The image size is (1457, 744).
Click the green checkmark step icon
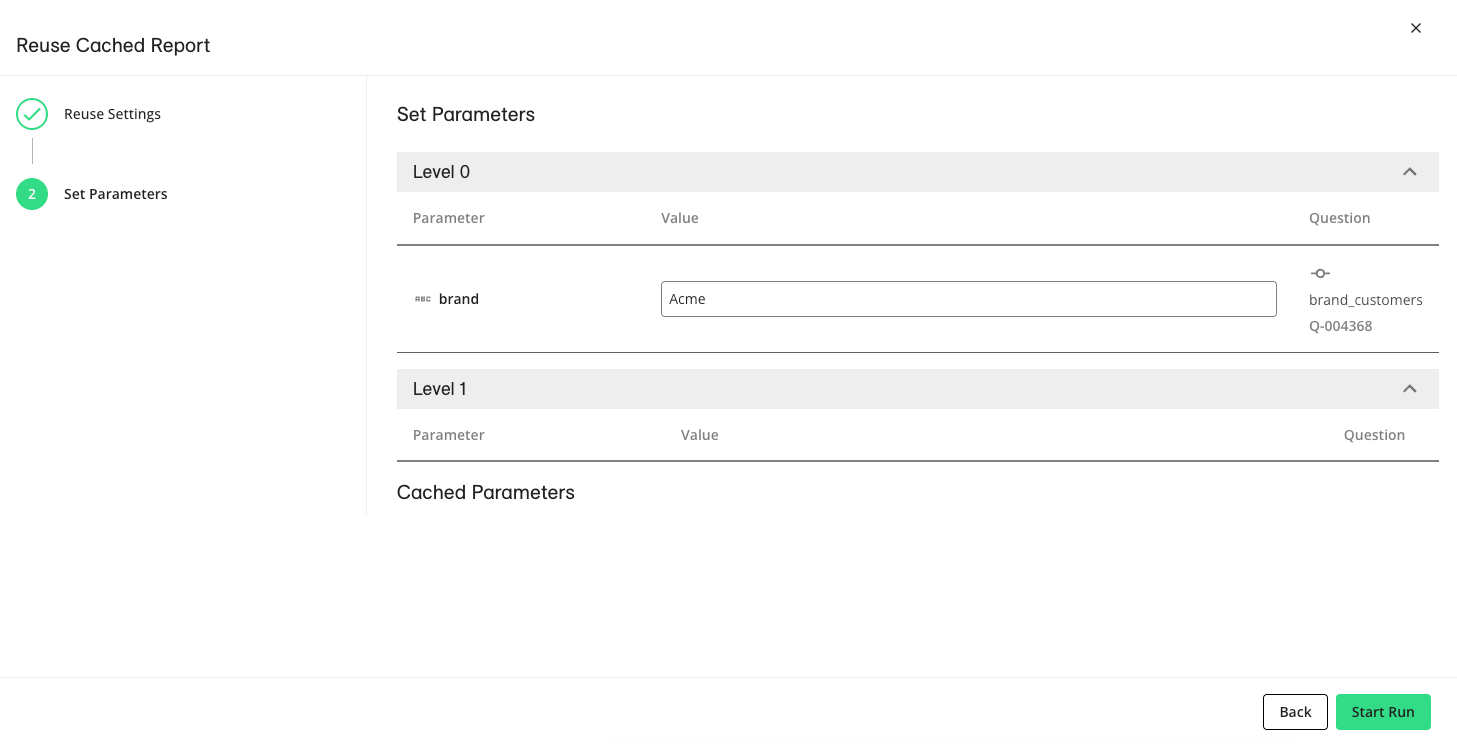coord(32,114)
